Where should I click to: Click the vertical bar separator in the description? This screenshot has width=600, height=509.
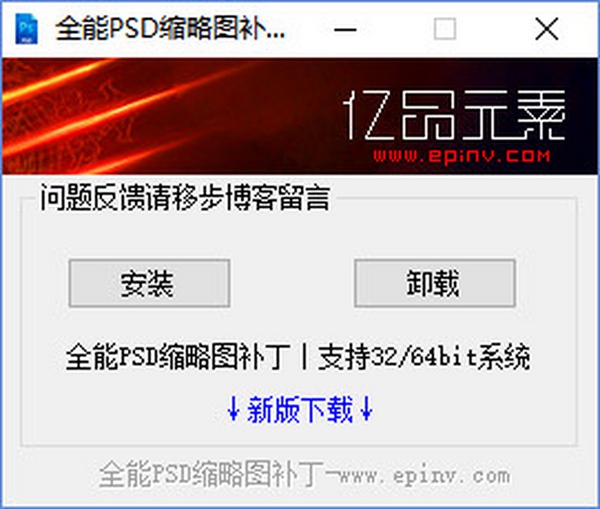(304, 357)
